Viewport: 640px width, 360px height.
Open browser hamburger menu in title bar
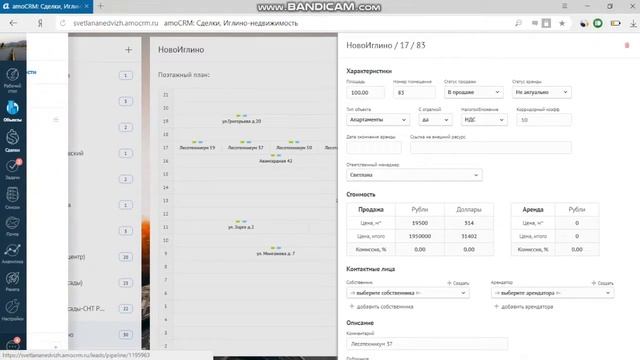coord(564,6)
